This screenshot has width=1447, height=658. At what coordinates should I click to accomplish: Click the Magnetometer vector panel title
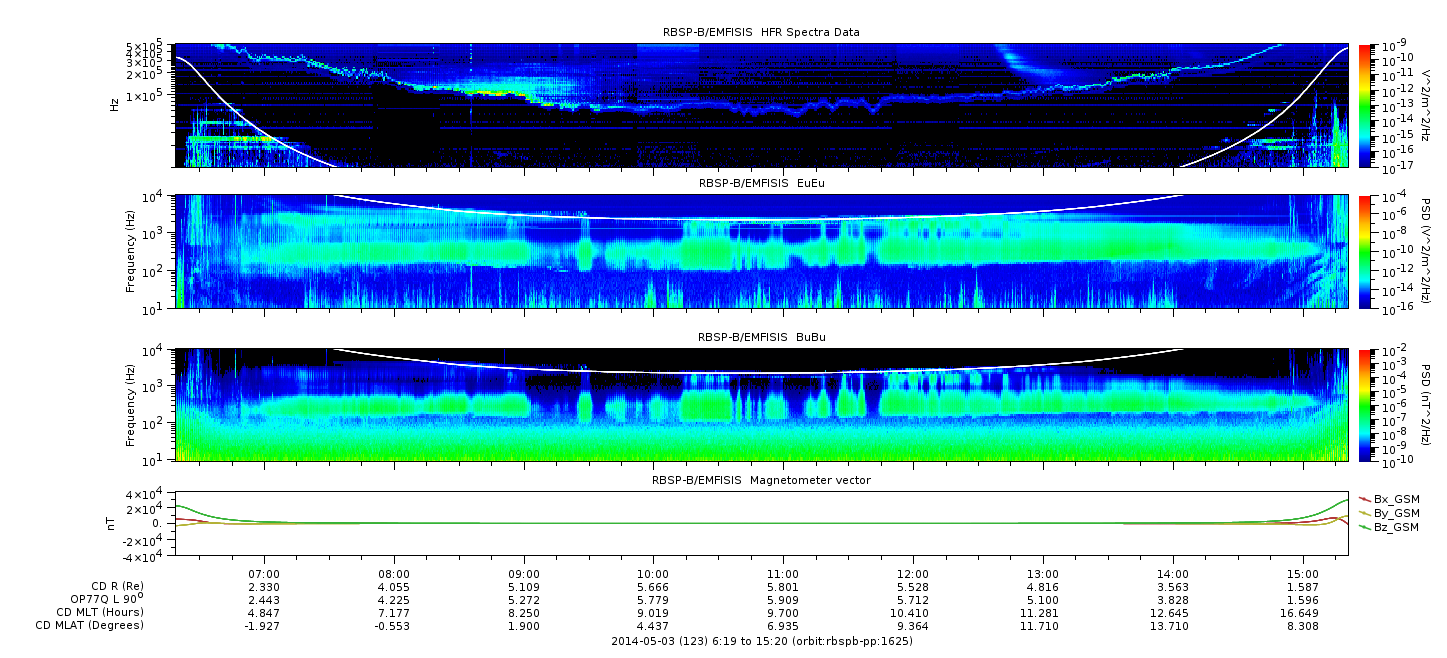point(761,480)
